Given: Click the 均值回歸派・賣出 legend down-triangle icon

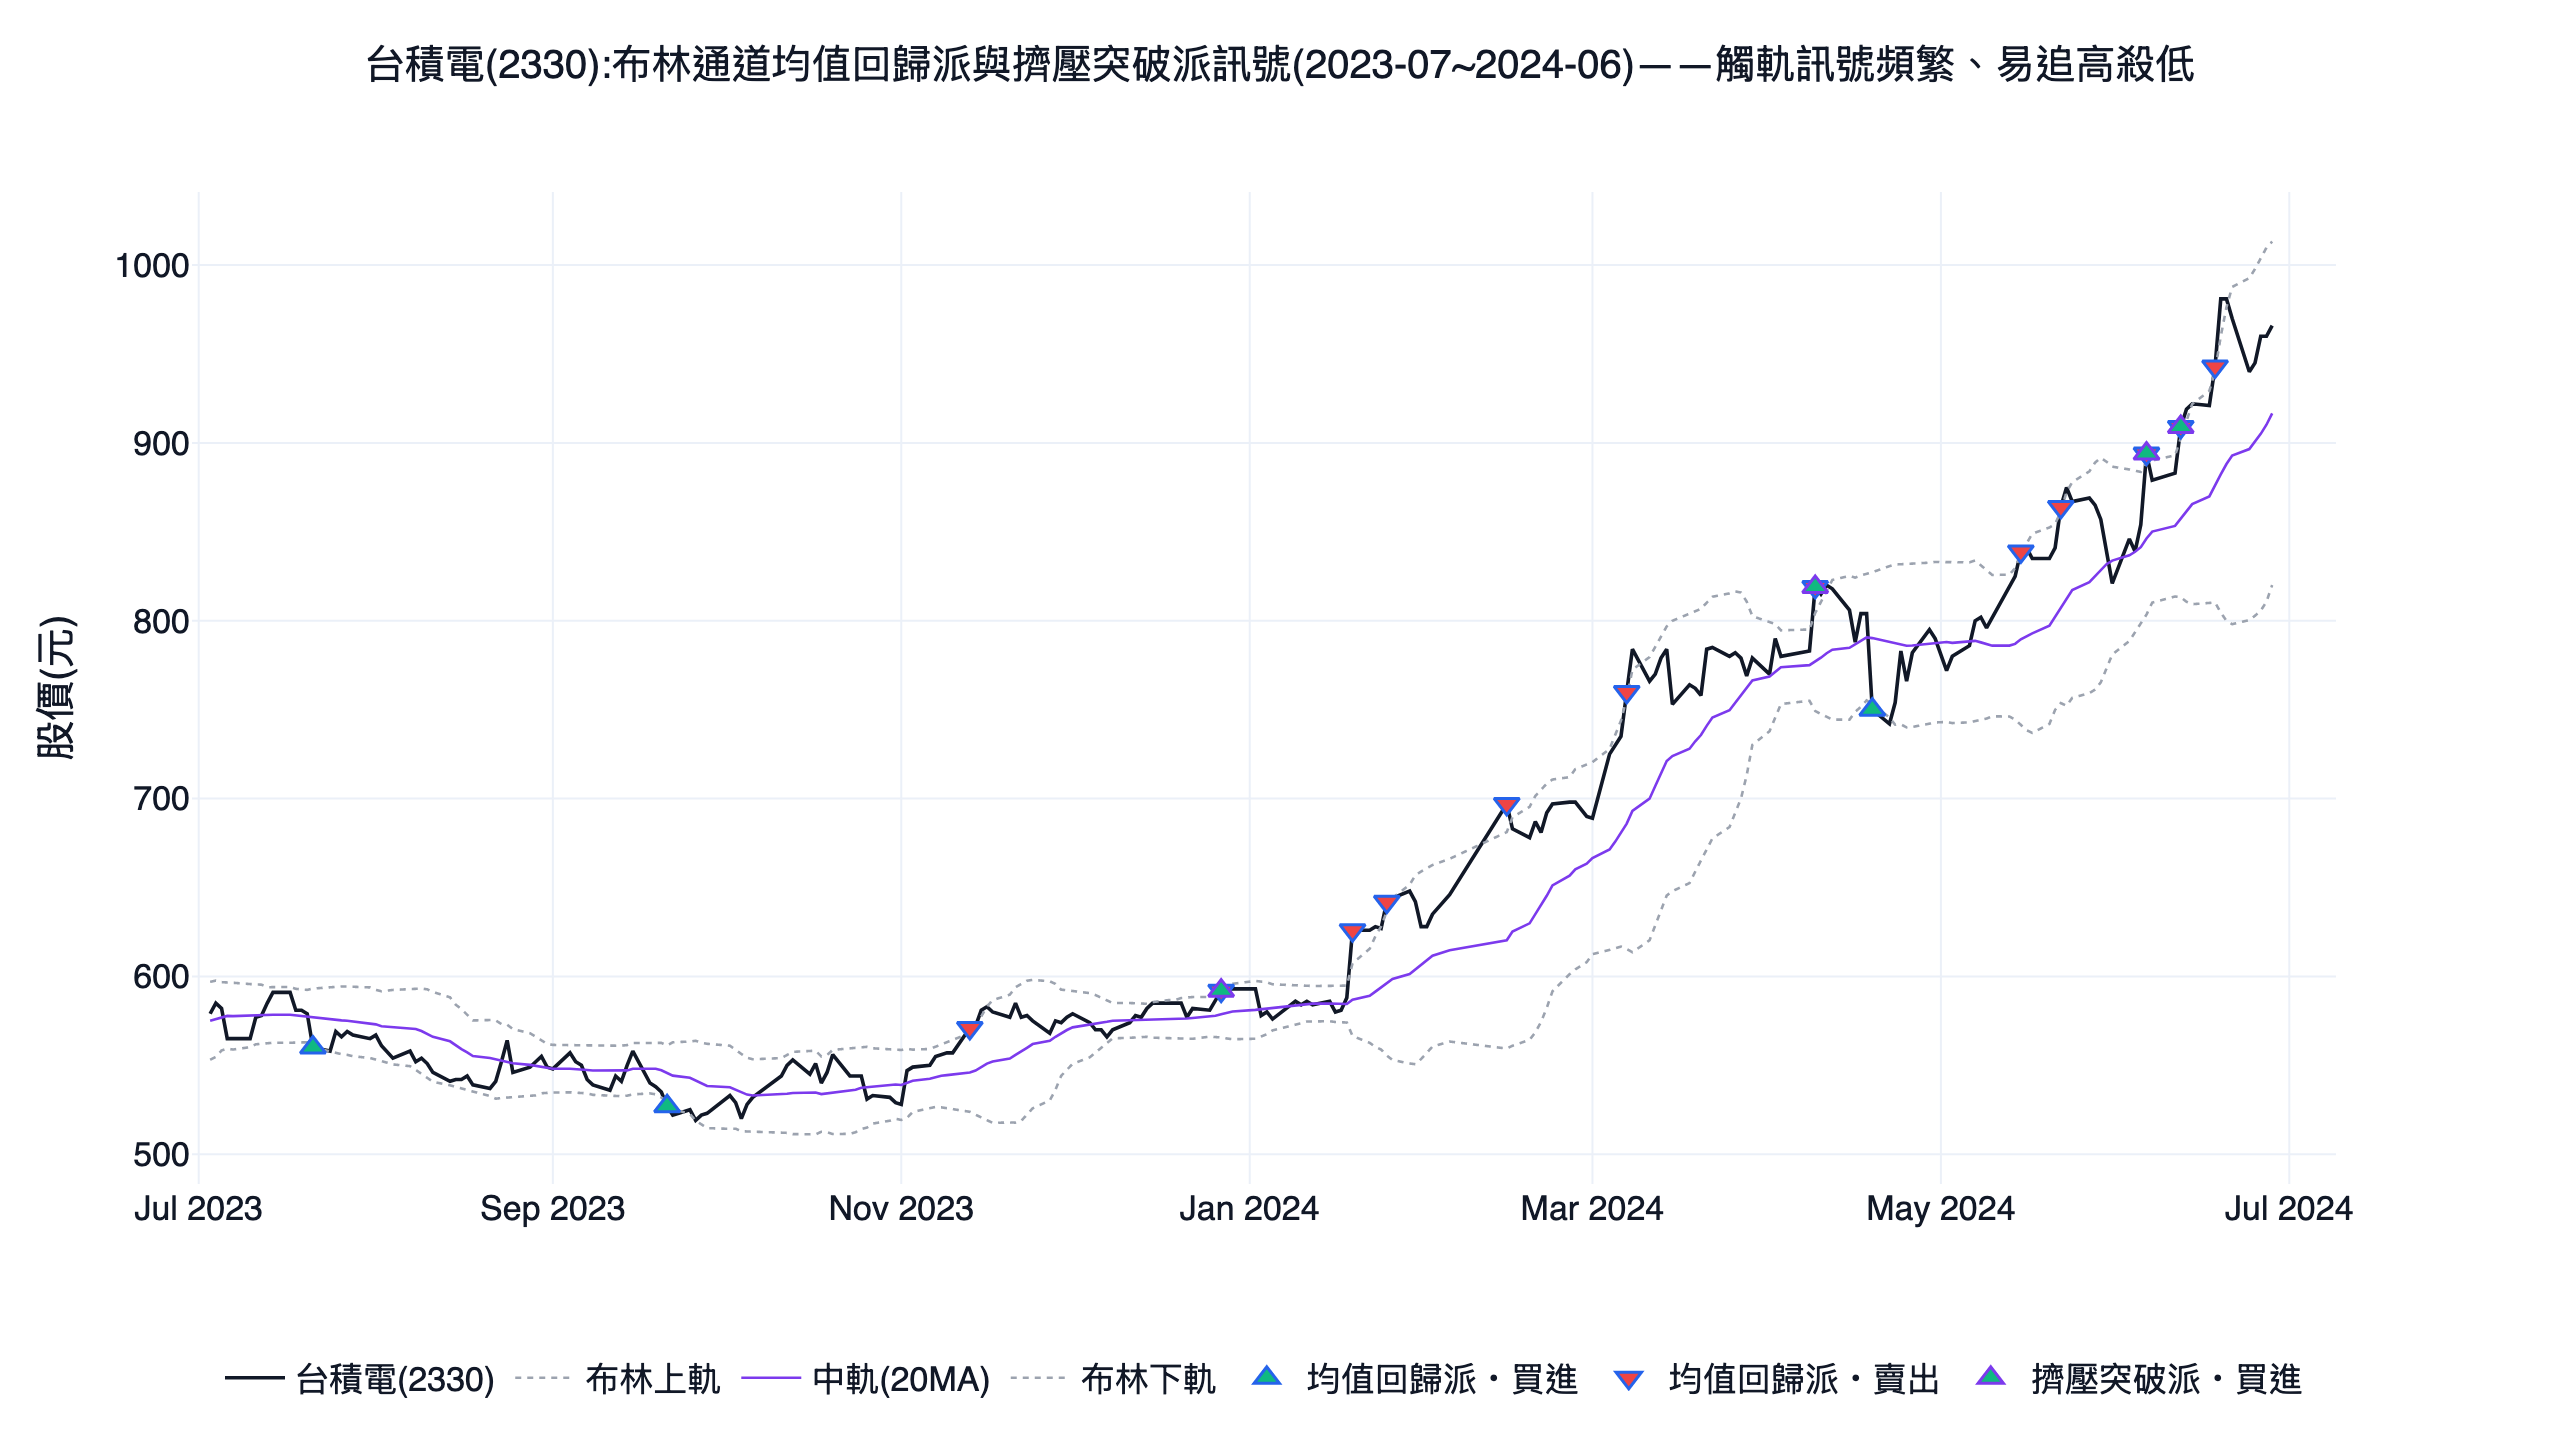Looking at the screenshot, I should 1629,1380.
